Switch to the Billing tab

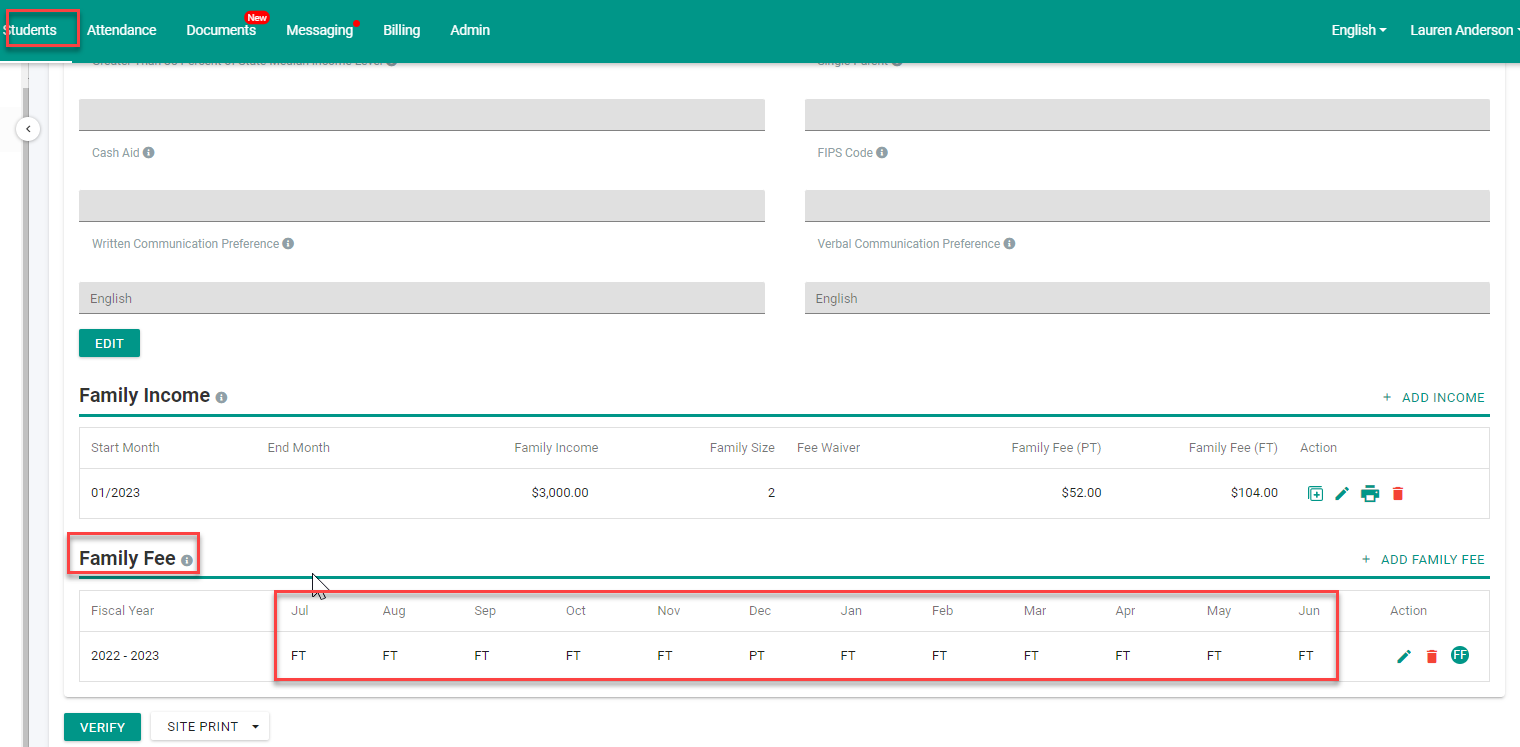click(x=401, y=30)
